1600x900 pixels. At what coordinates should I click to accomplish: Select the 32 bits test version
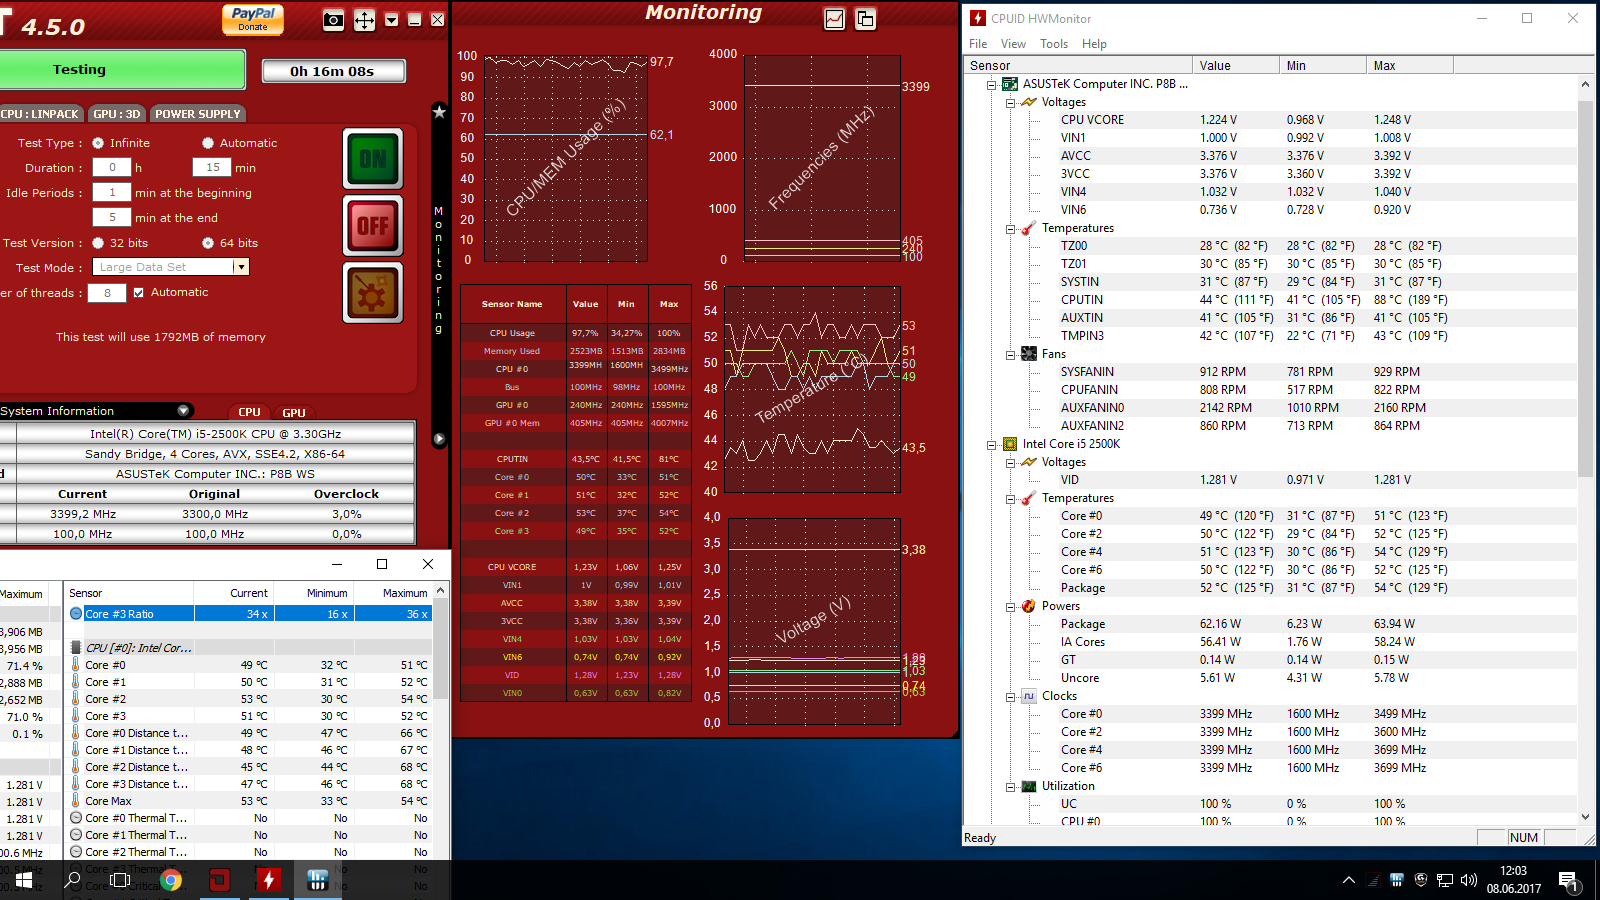coord(98,243)
